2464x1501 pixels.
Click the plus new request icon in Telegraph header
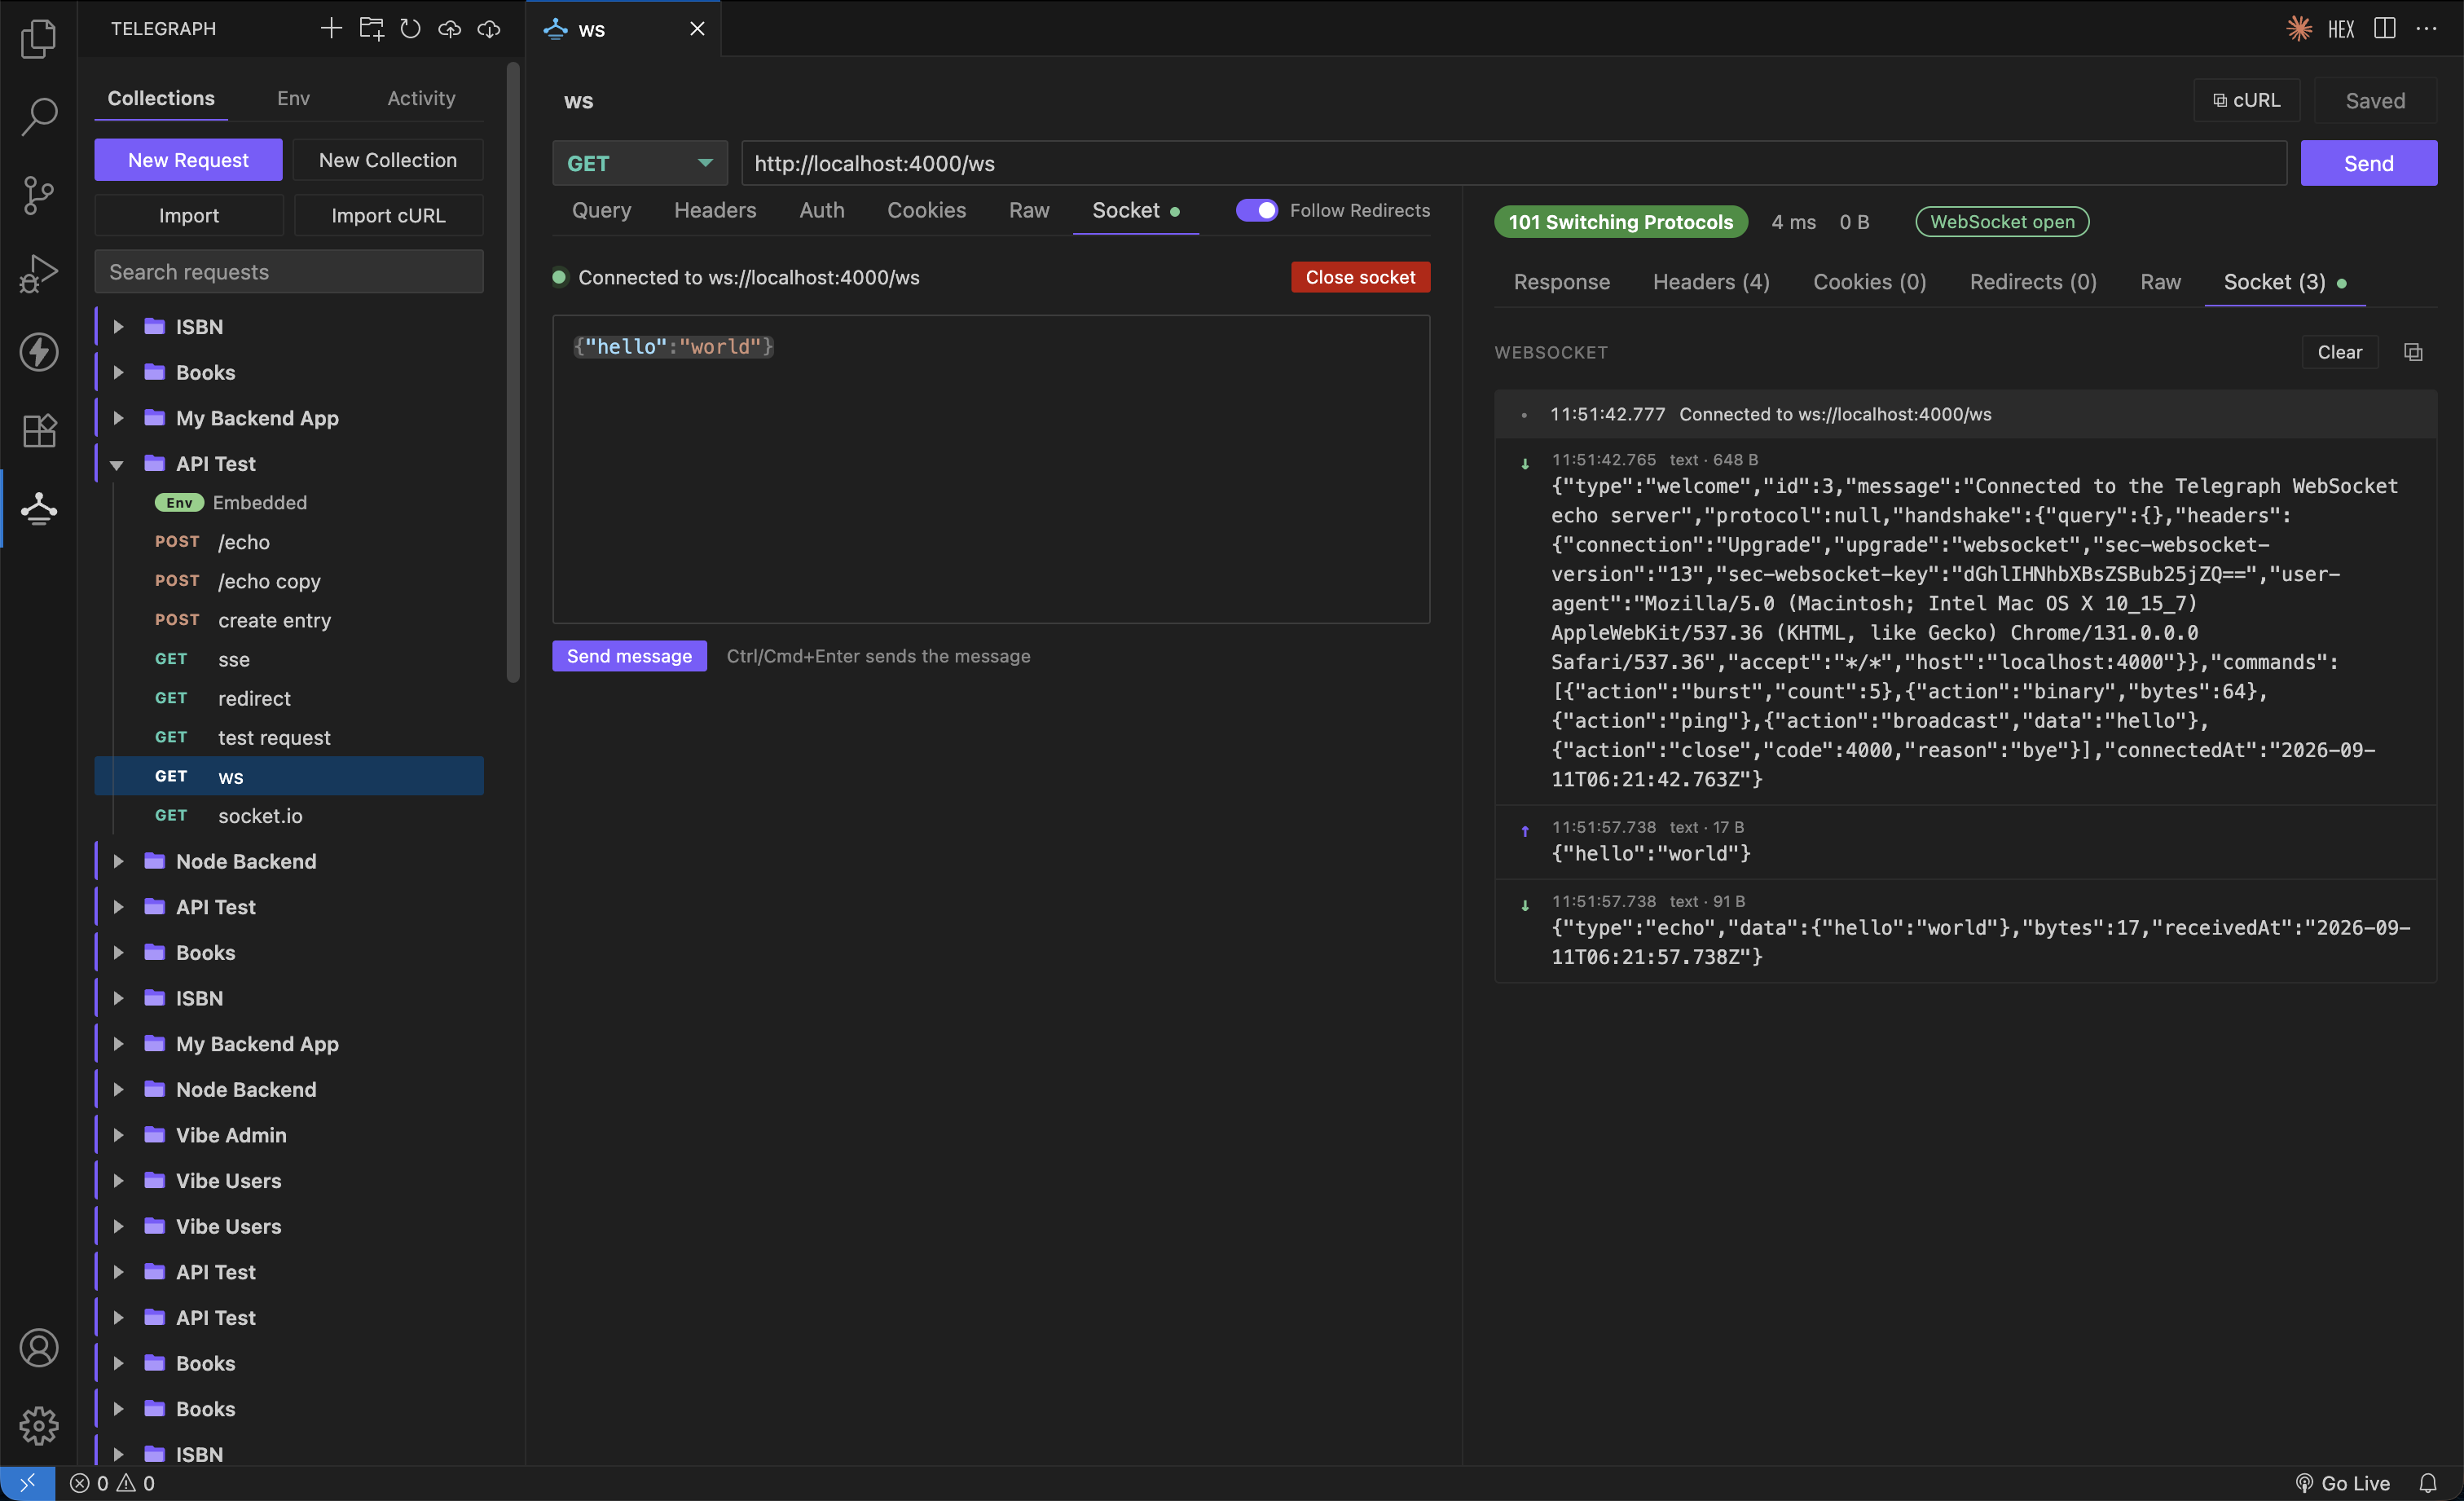click(x=331, y=28)
